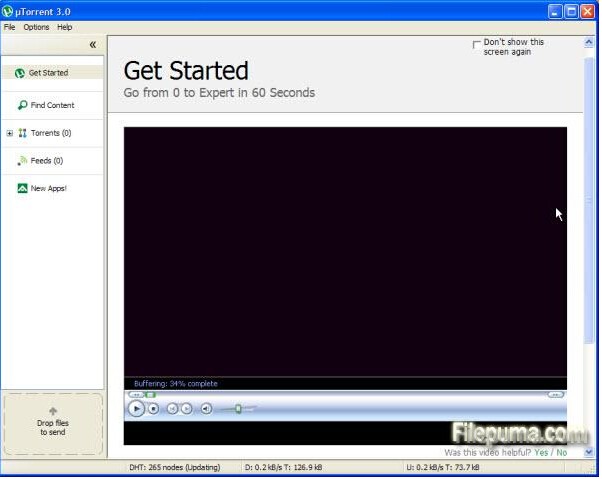Click Yes for video helpful question

click(x=541, y=452)
